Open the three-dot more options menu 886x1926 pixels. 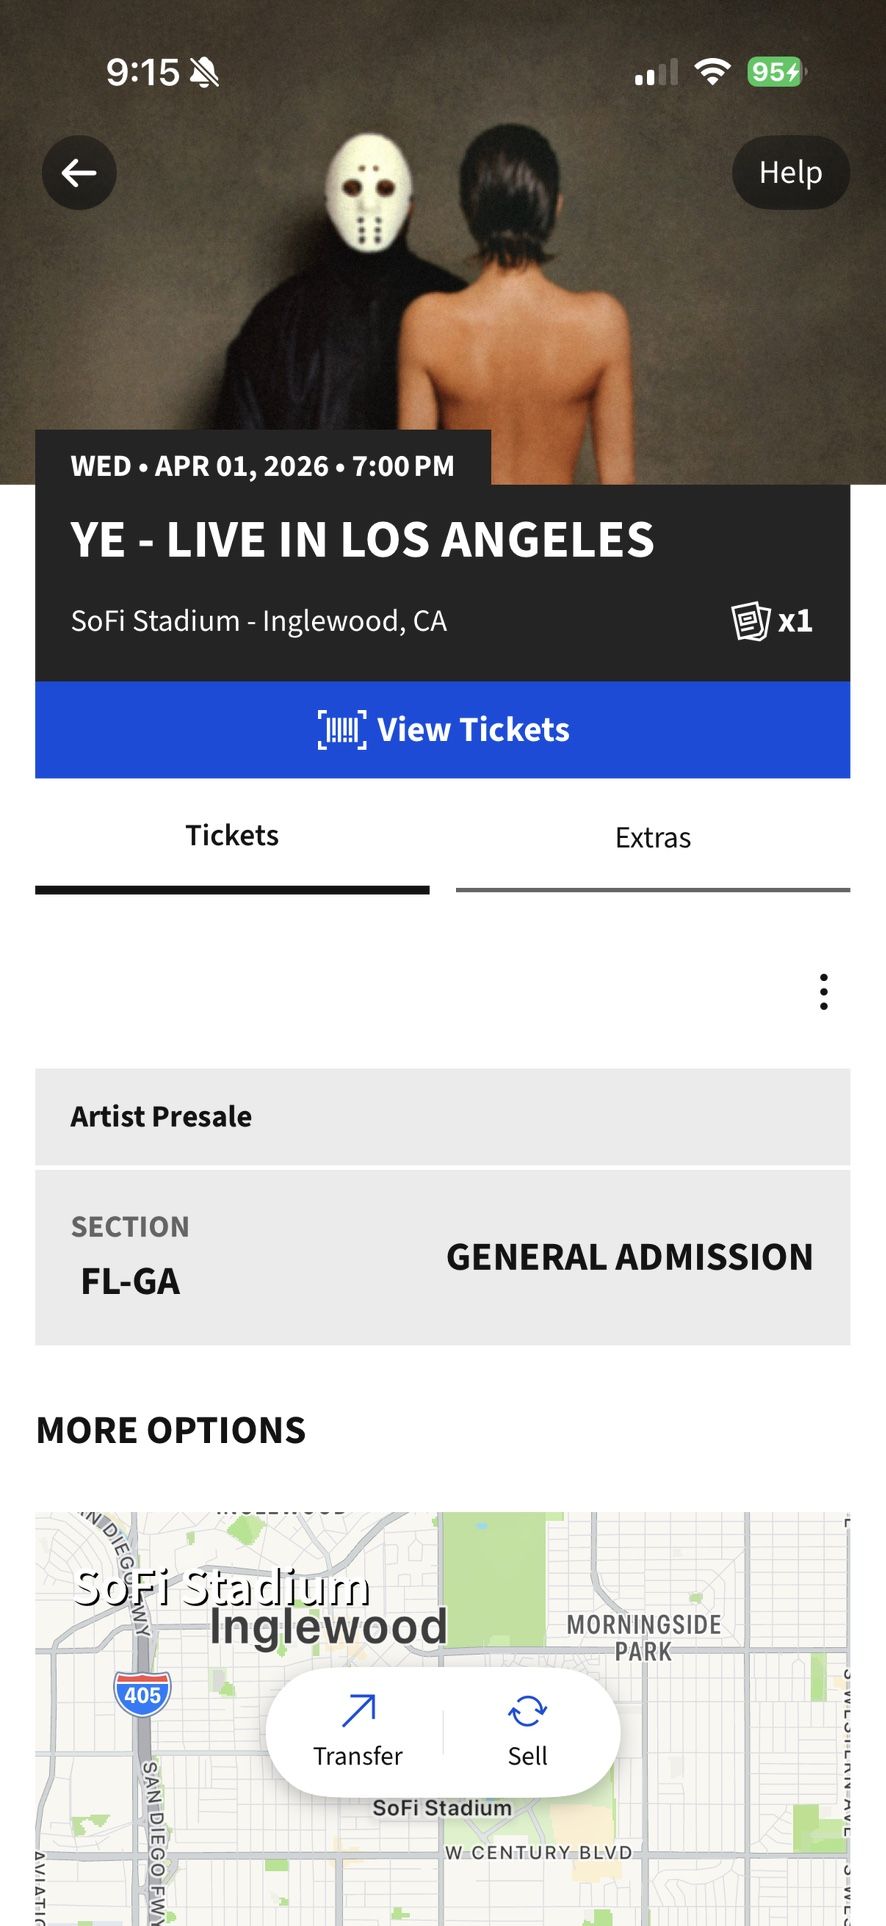tap(823, 992)
